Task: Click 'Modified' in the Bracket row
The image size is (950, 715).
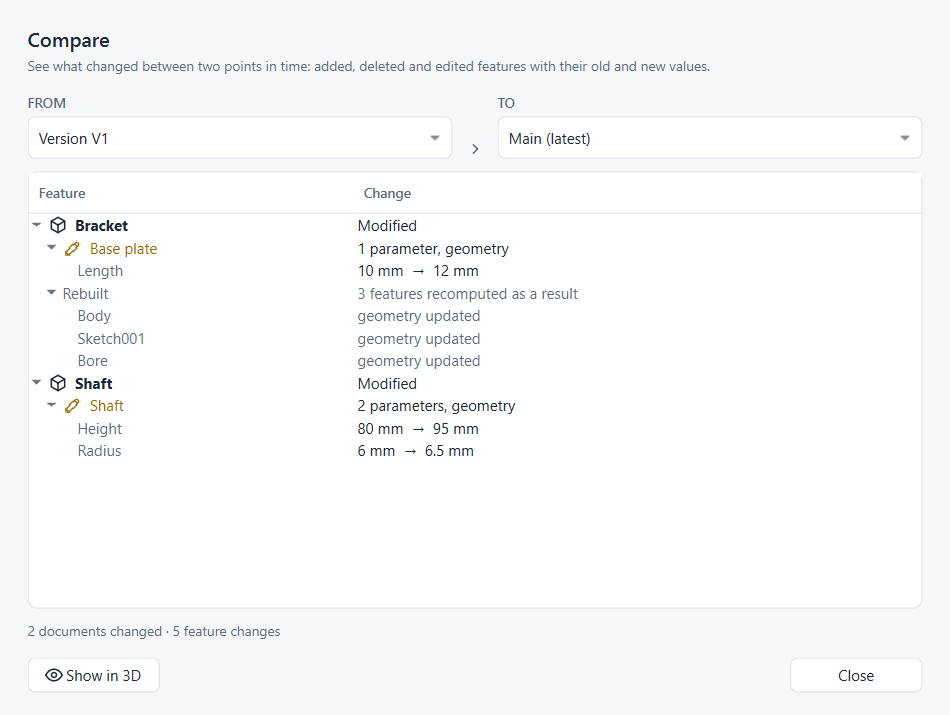Action: pyautogui.click(x=387, y=226)
